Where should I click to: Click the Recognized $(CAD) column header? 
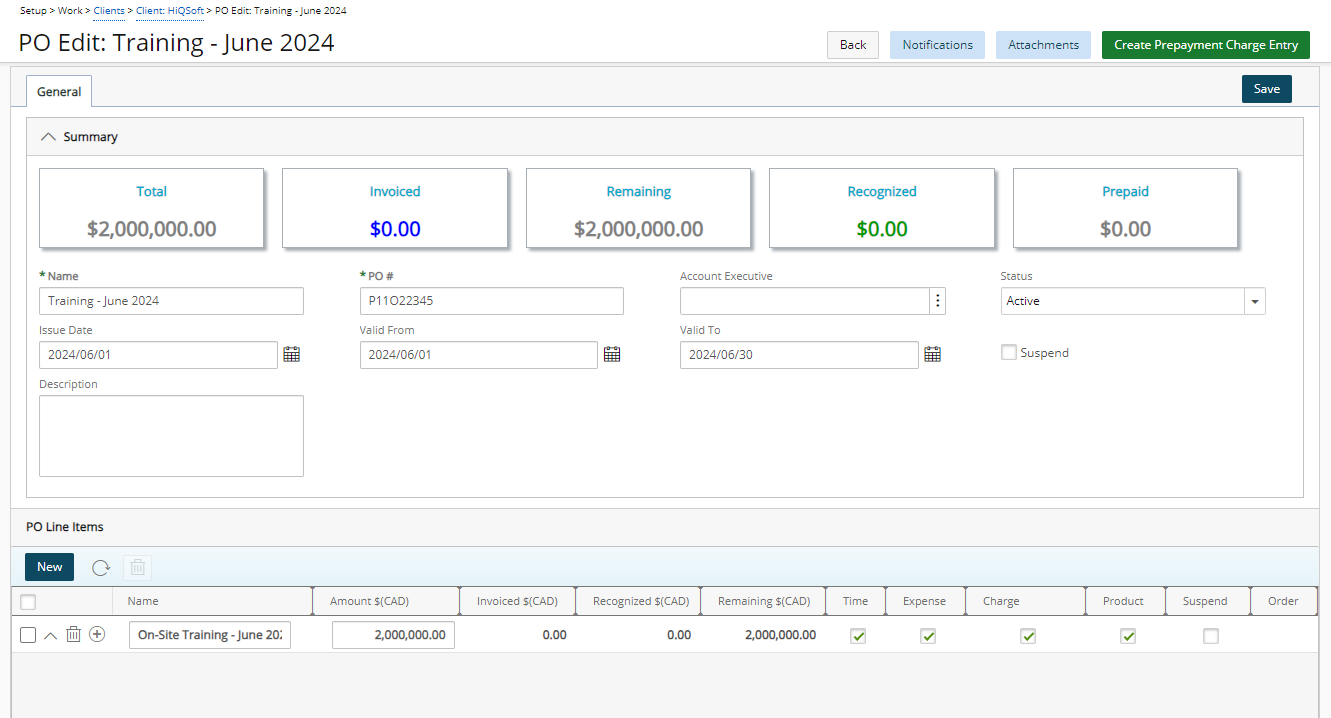point(641,601)
